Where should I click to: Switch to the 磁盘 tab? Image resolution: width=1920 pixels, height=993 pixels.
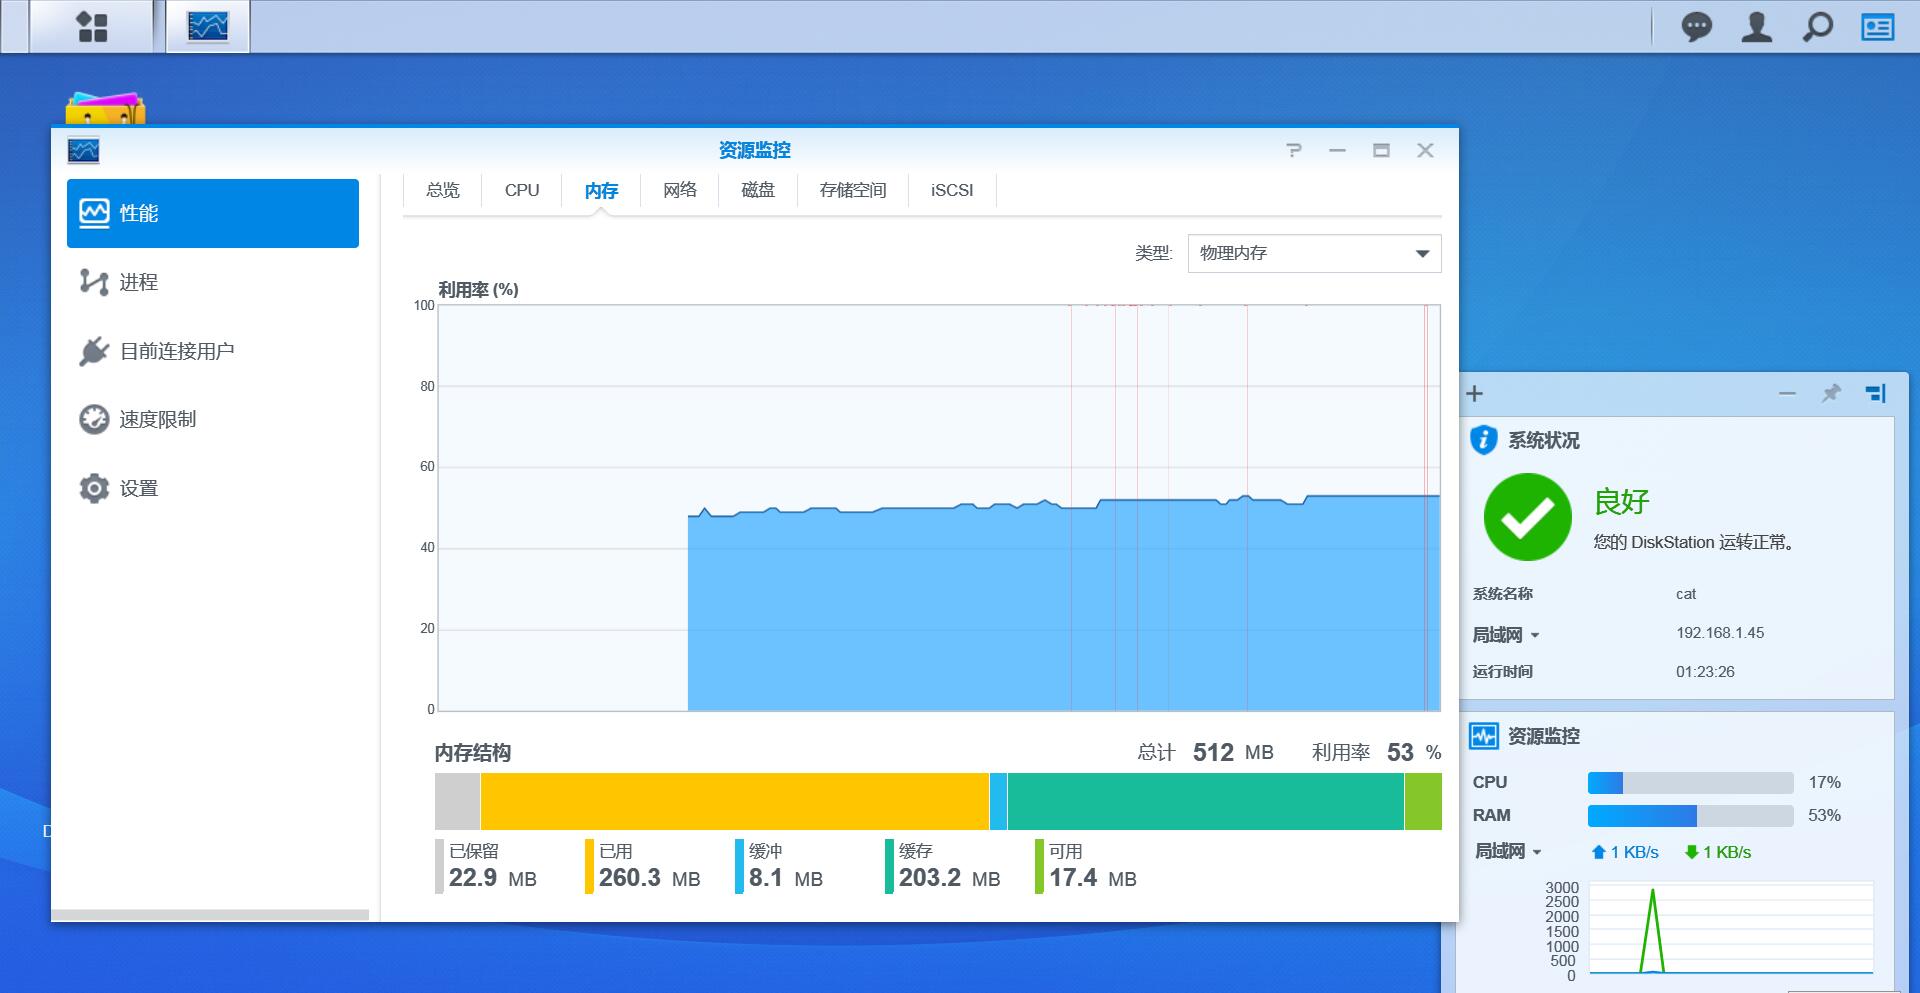(x=758, y=190)
